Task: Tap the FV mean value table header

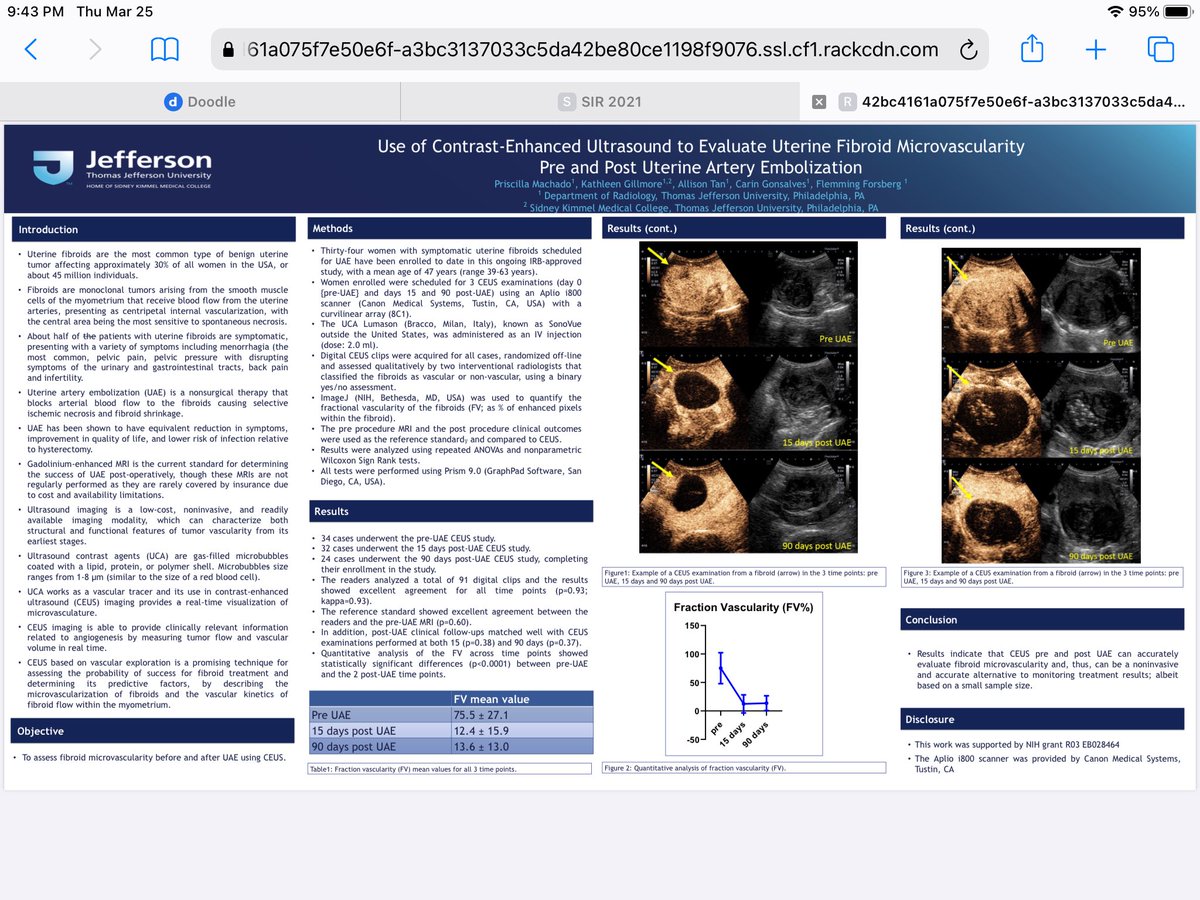Action: (522, 699)
